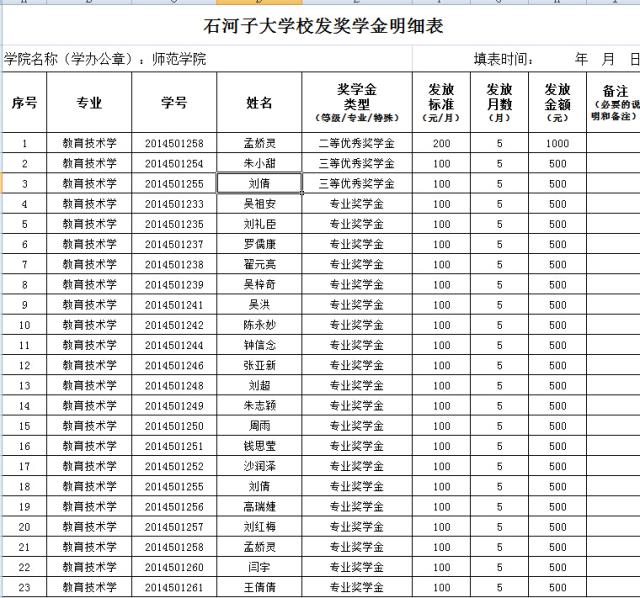Click the 序号 header cell
Image resolution: width=640 pixels, height=598 pixels.
coord(24,102)
